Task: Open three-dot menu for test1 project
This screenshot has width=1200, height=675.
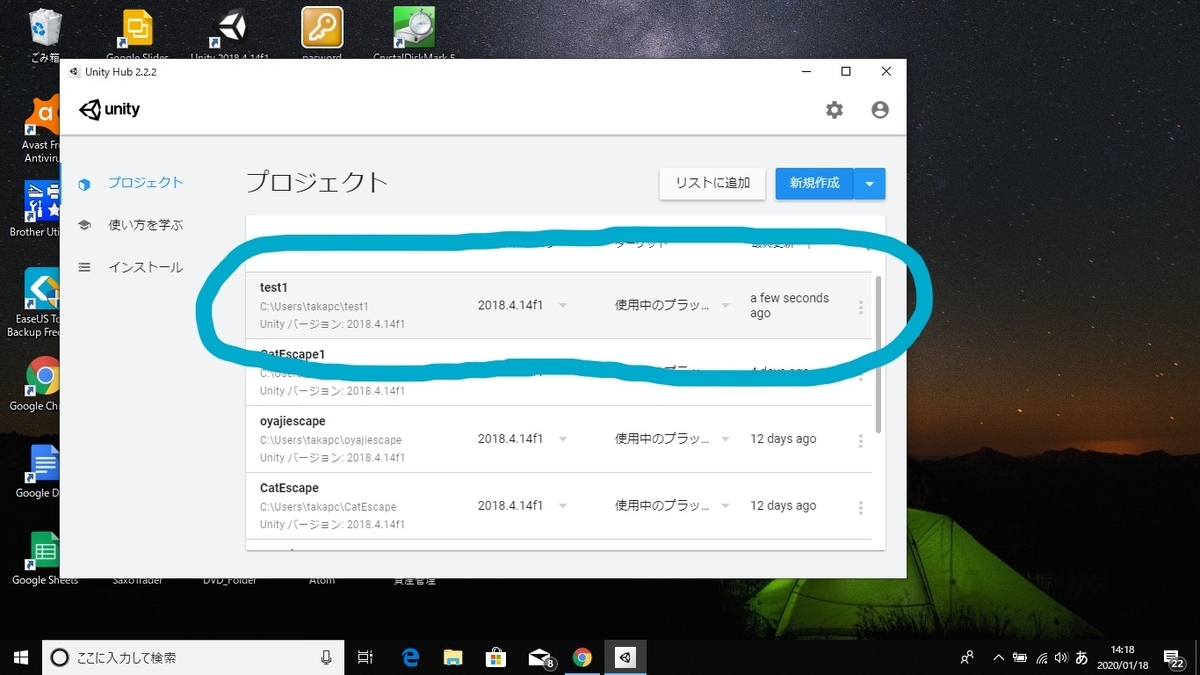Action: tap(860, 307)
